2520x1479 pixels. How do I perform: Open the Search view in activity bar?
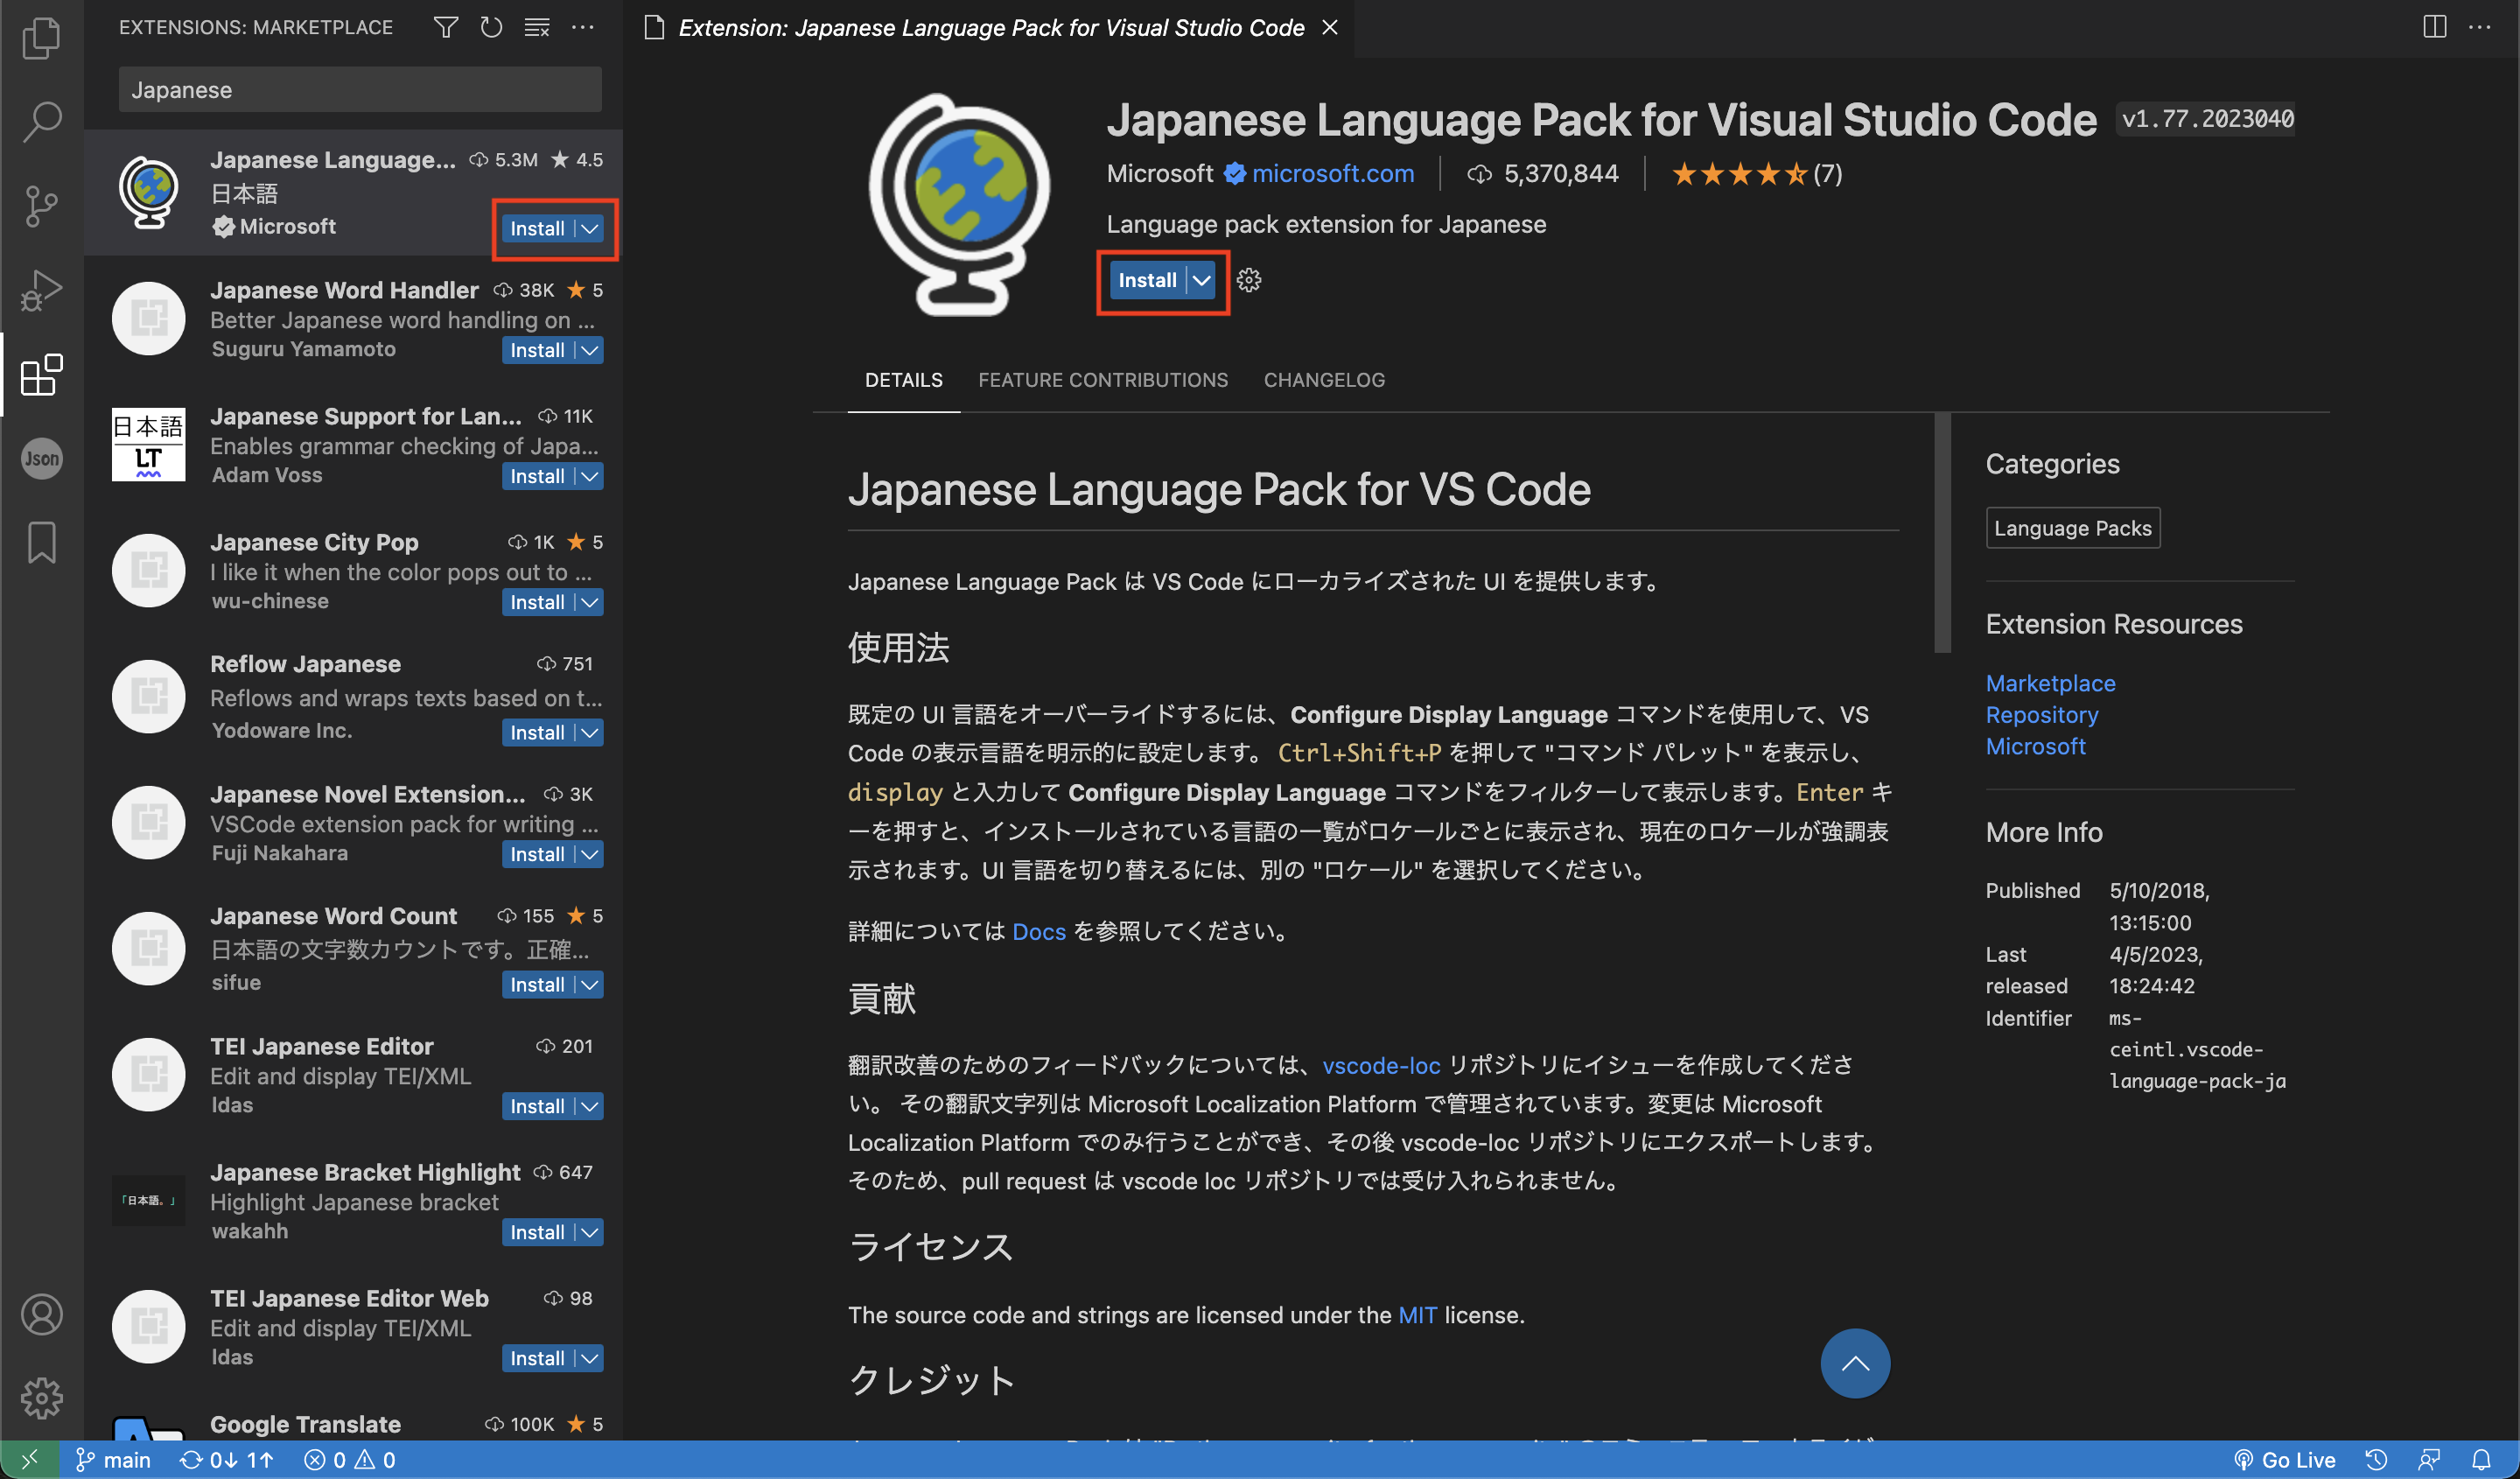[41, 121]
